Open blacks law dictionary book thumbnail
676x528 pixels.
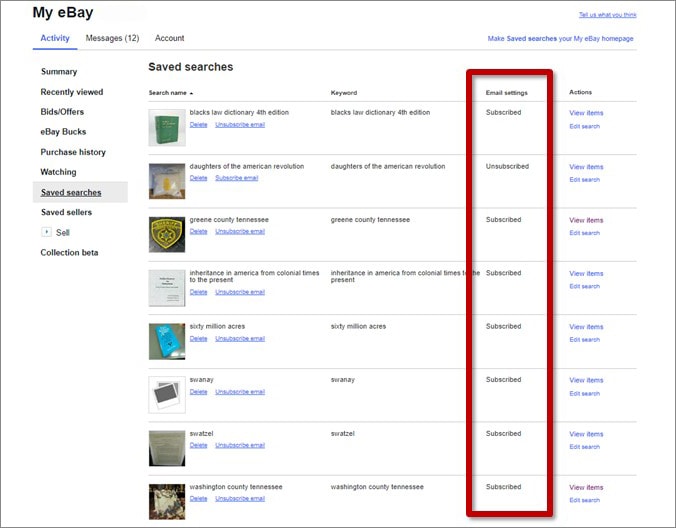click(167, 128)
